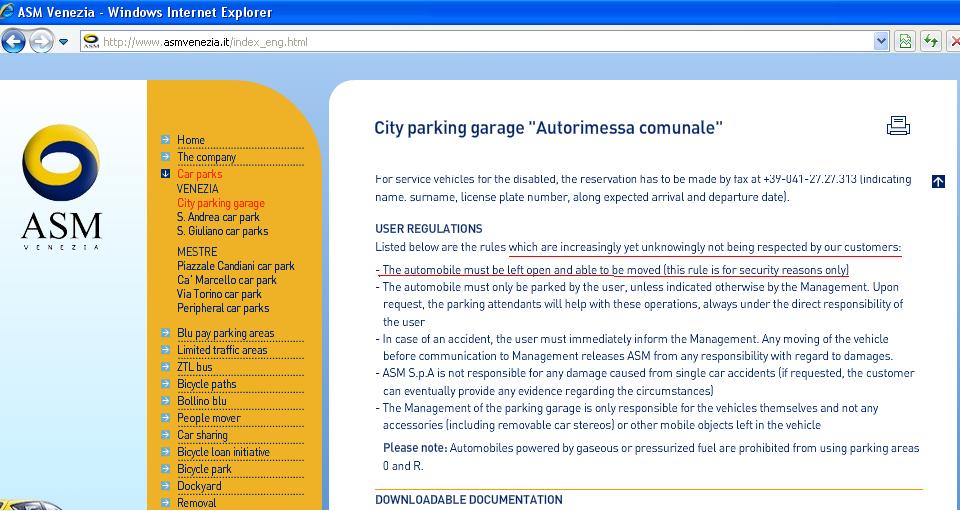Click arrow bullet next to Blu pay parking areas

coord(165,333)
